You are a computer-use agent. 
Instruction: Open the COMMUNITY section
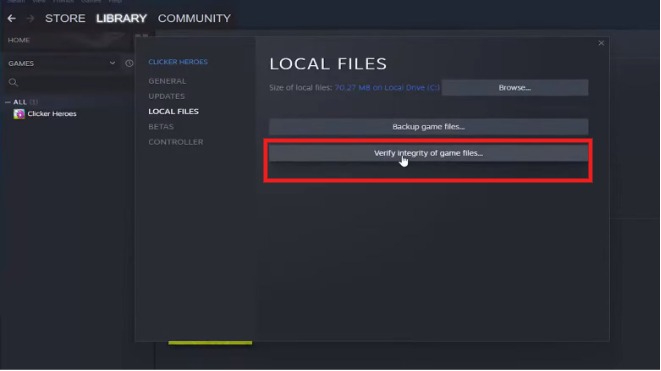click(x=194, y=18)
